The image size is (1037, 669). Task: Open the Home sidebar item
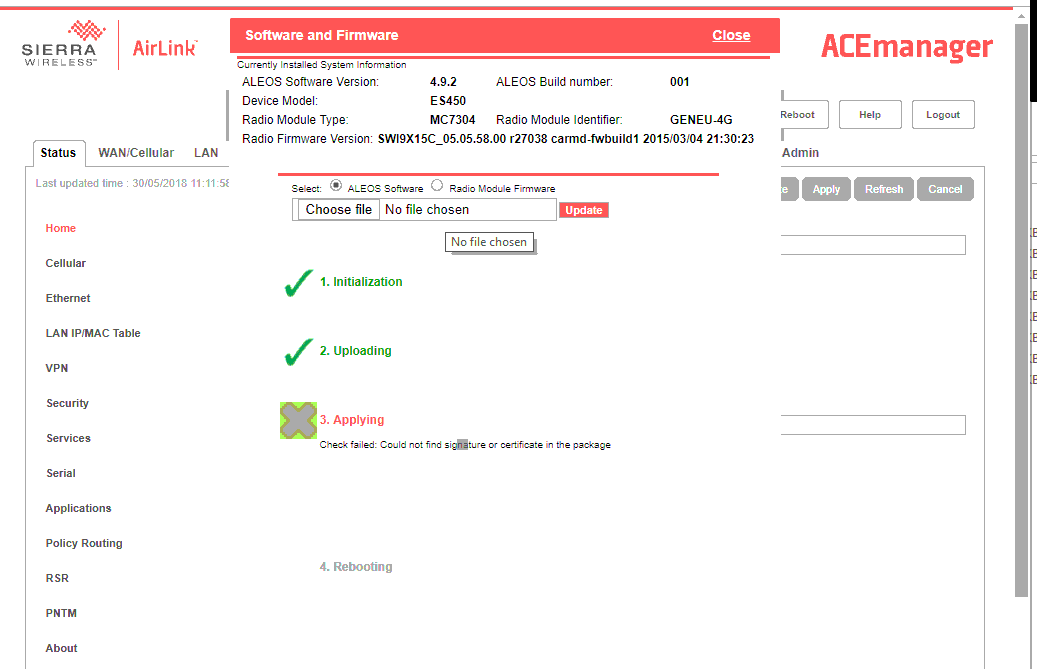(x=61, y=228)
